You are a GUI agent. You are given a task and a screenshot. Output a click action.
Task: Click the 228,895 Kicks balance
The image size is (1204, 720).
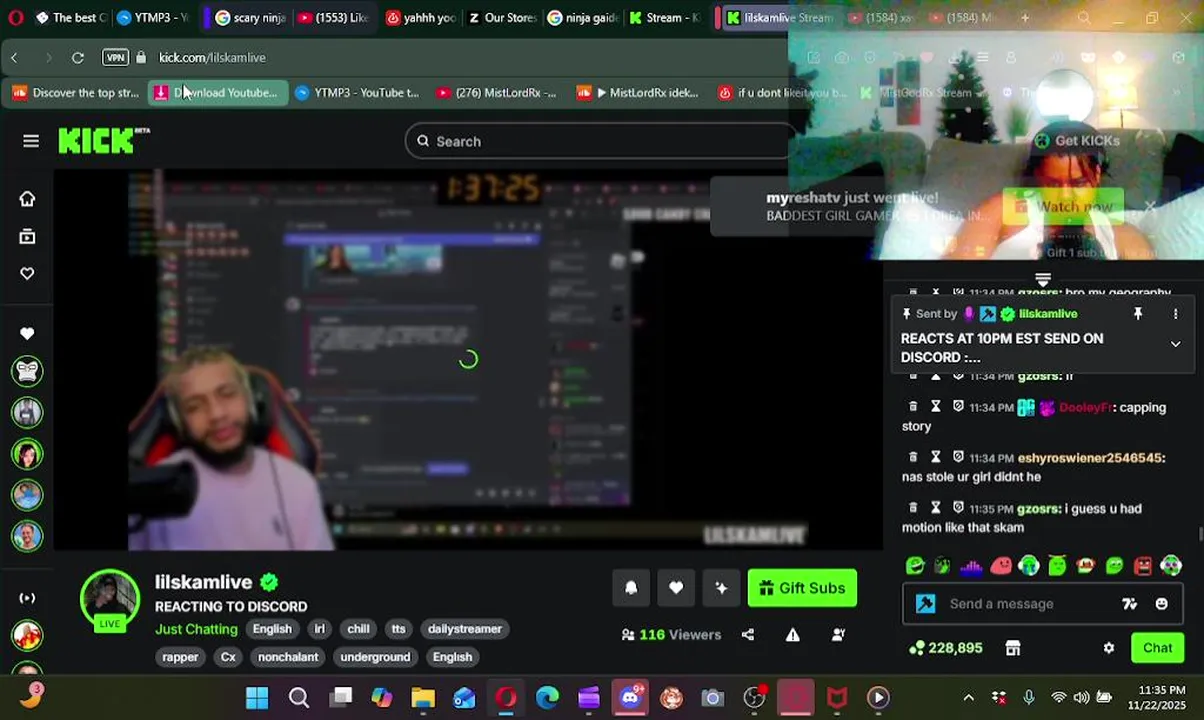click(945, 648)
